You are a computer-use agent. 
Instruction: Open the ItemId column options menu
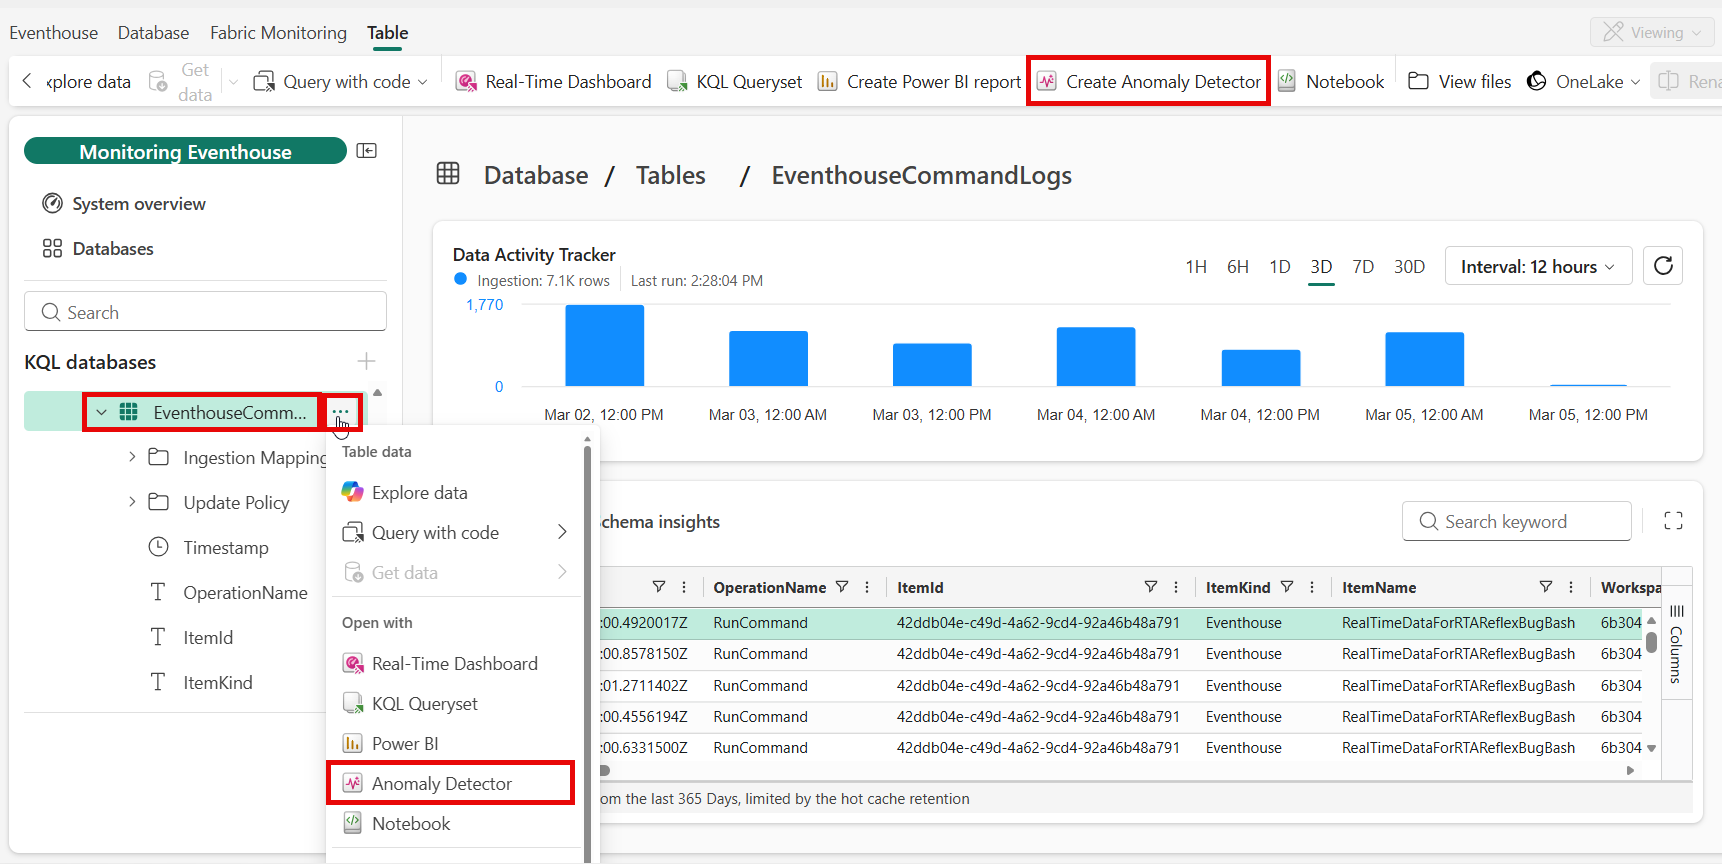click(x=1176, y=587)
